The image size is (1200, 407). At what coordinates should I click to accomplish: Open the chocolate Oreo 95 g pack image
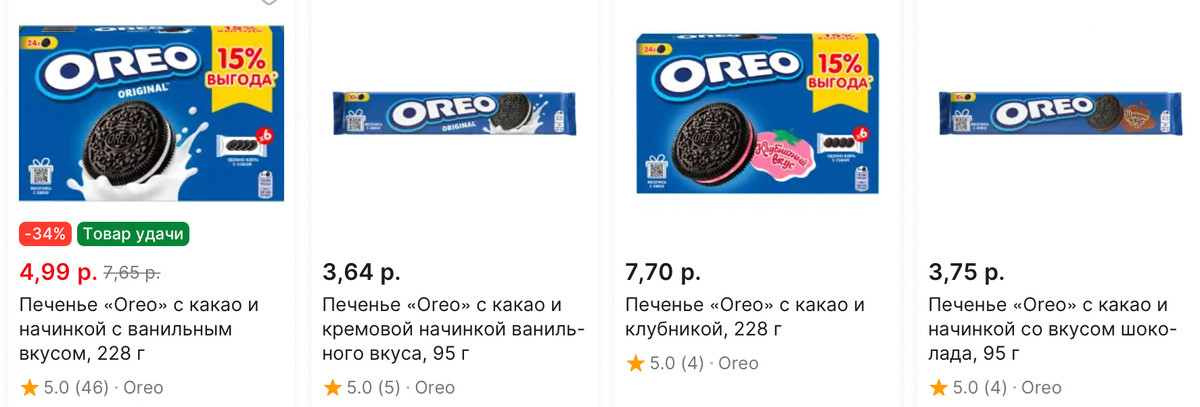tap(1060, 112)
